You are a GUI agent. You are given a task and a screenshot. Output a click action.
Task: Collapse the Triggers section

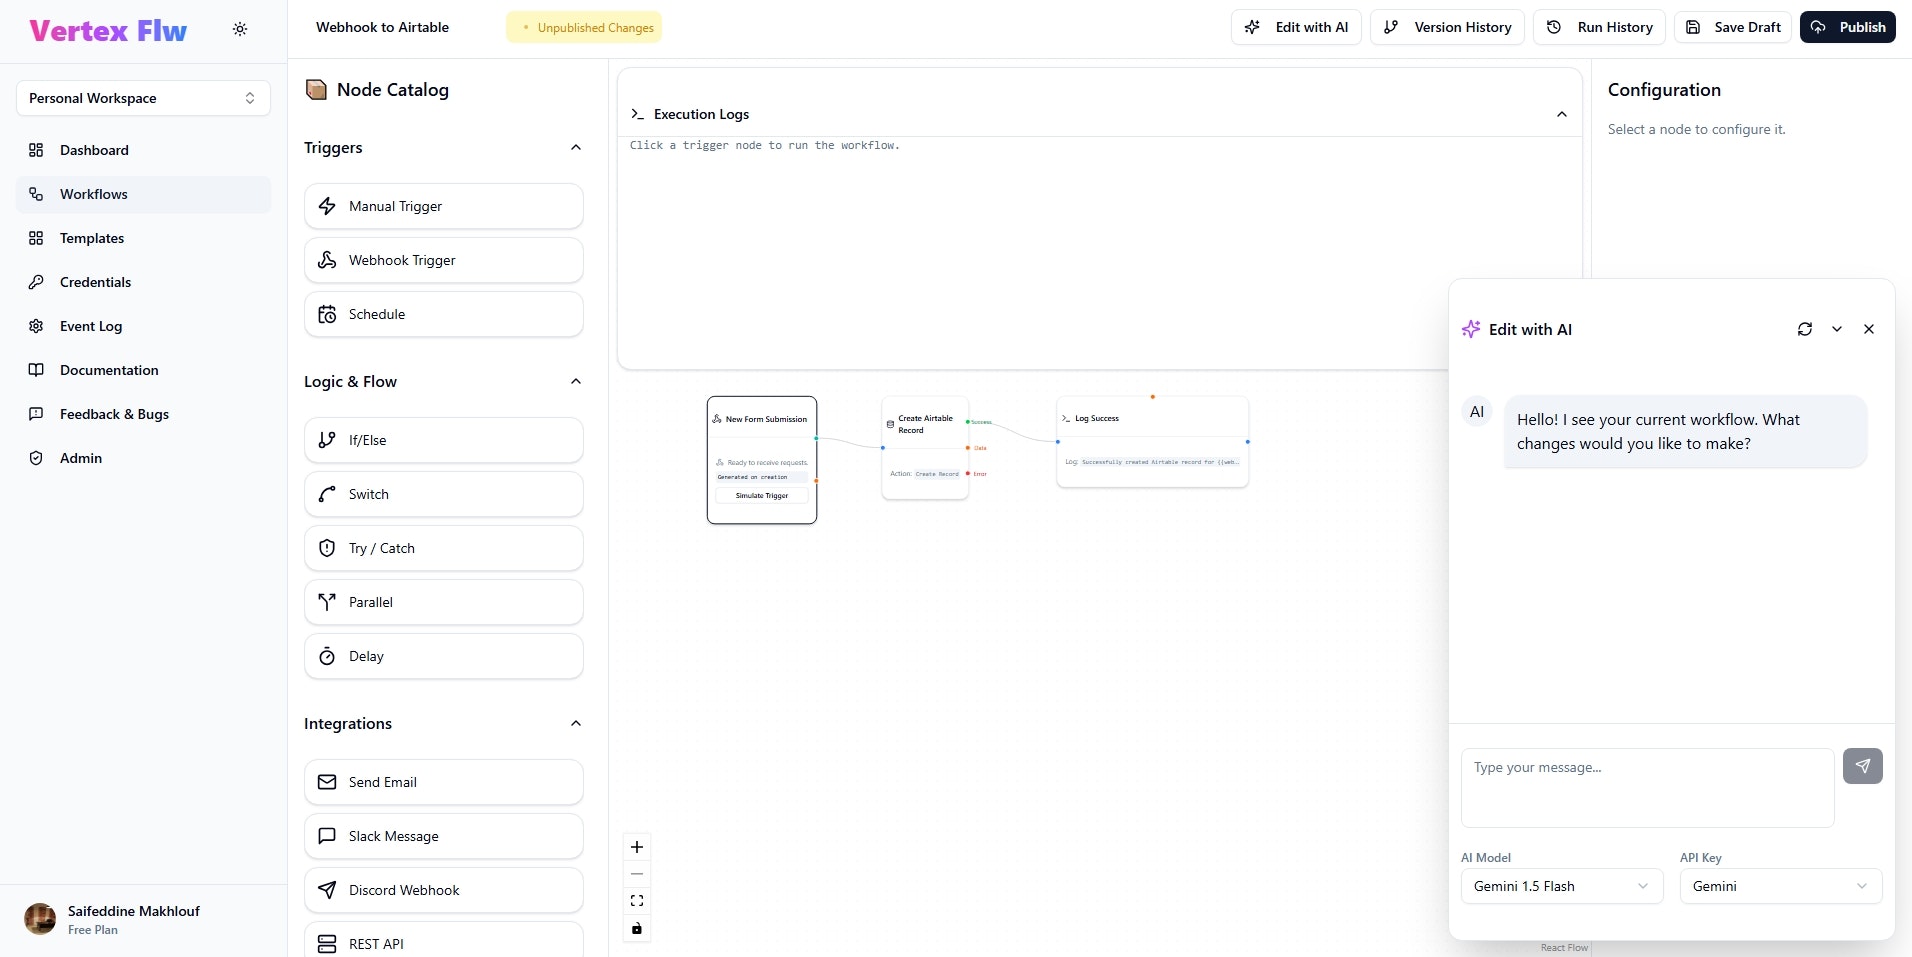pos(576,148)
